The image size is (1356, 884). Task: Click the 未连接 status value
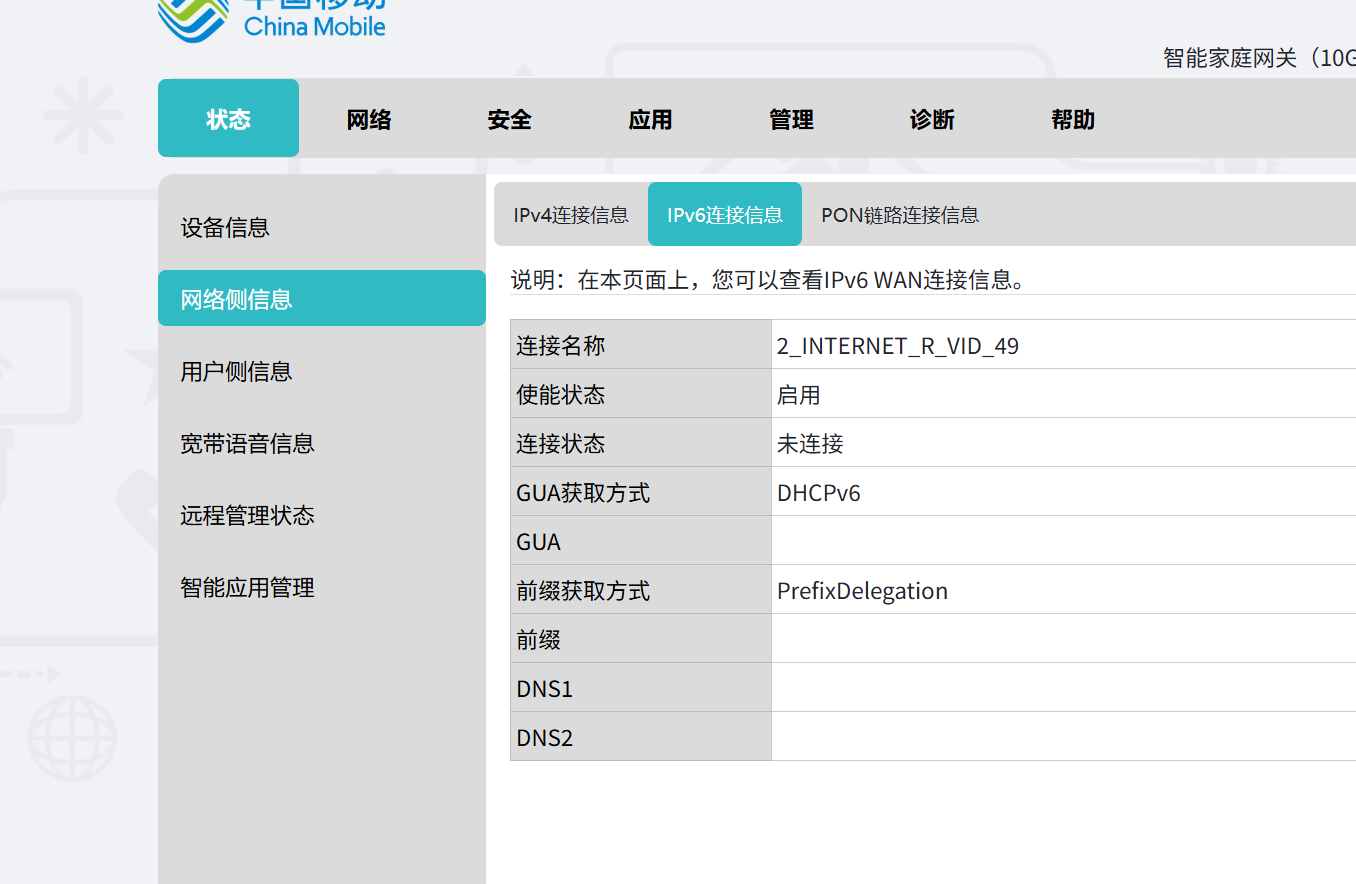coord(810,444)
